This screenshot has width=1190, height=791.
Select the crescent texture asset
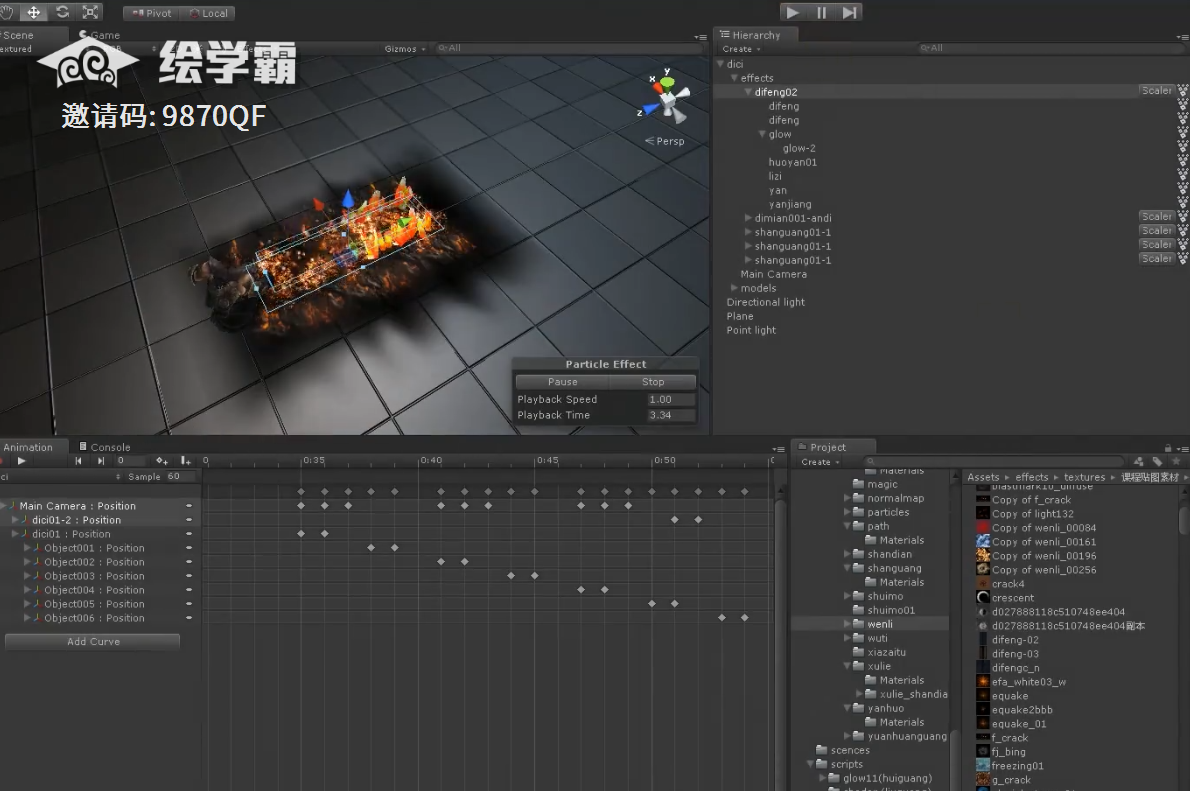1012,597
